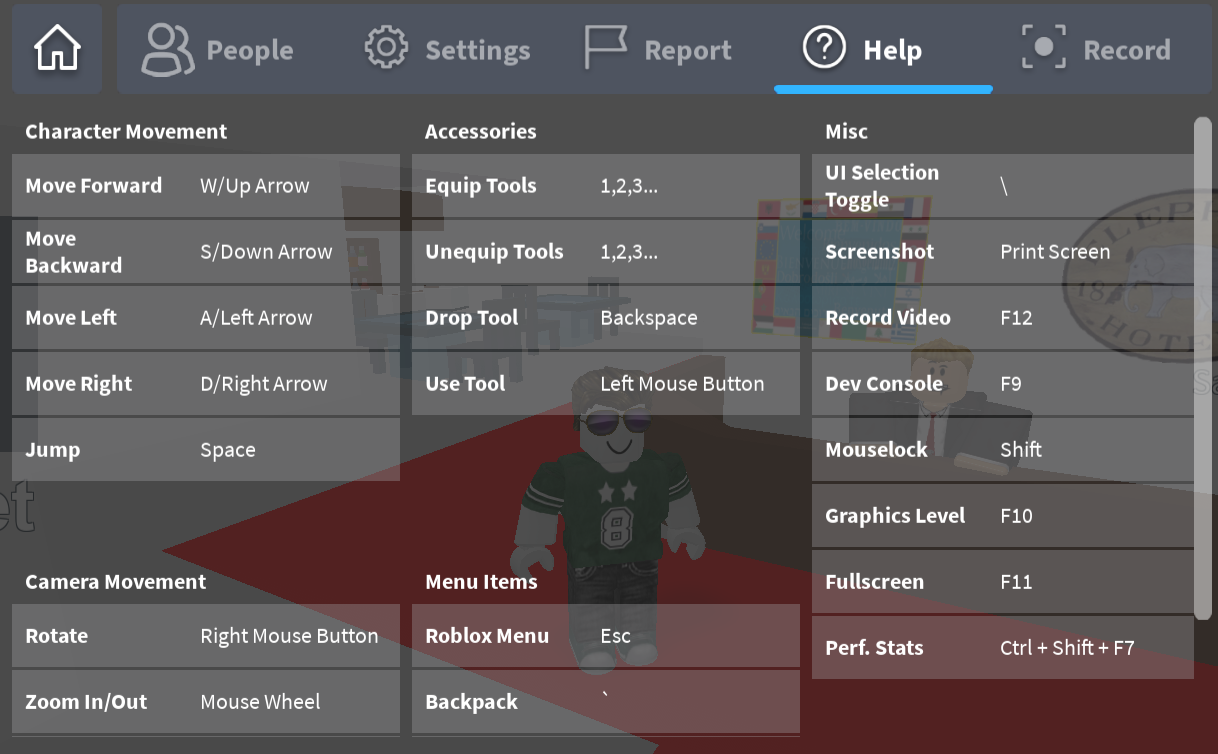1218x754 pixels.
Task: Click the Backspace key binding
Action: pyautogui.click(x=649, y=318)
